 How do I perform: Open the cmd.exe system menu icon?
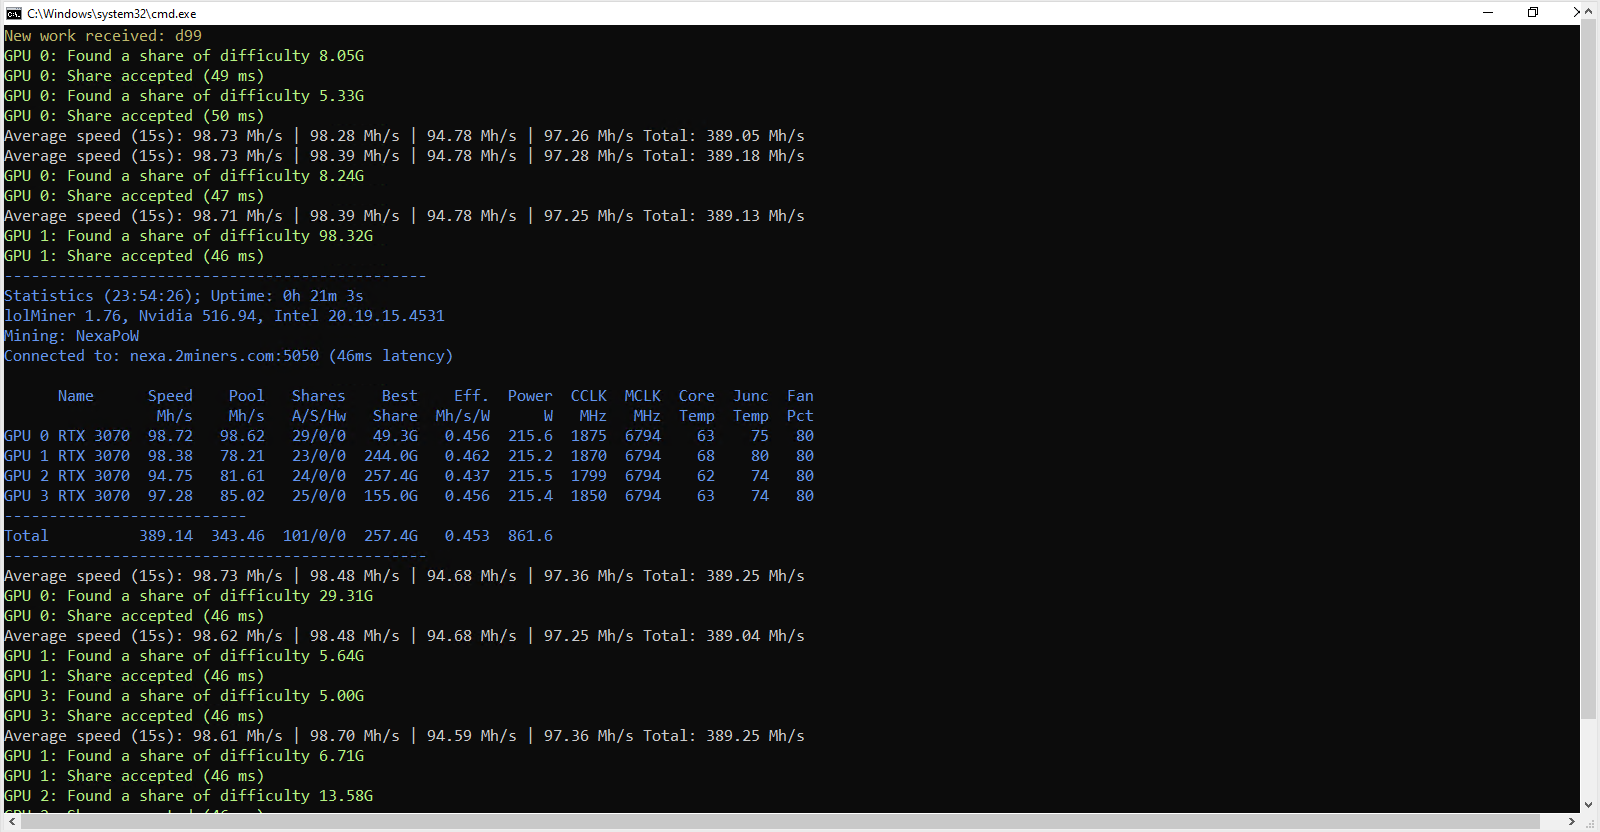click(x=13, y=13)
